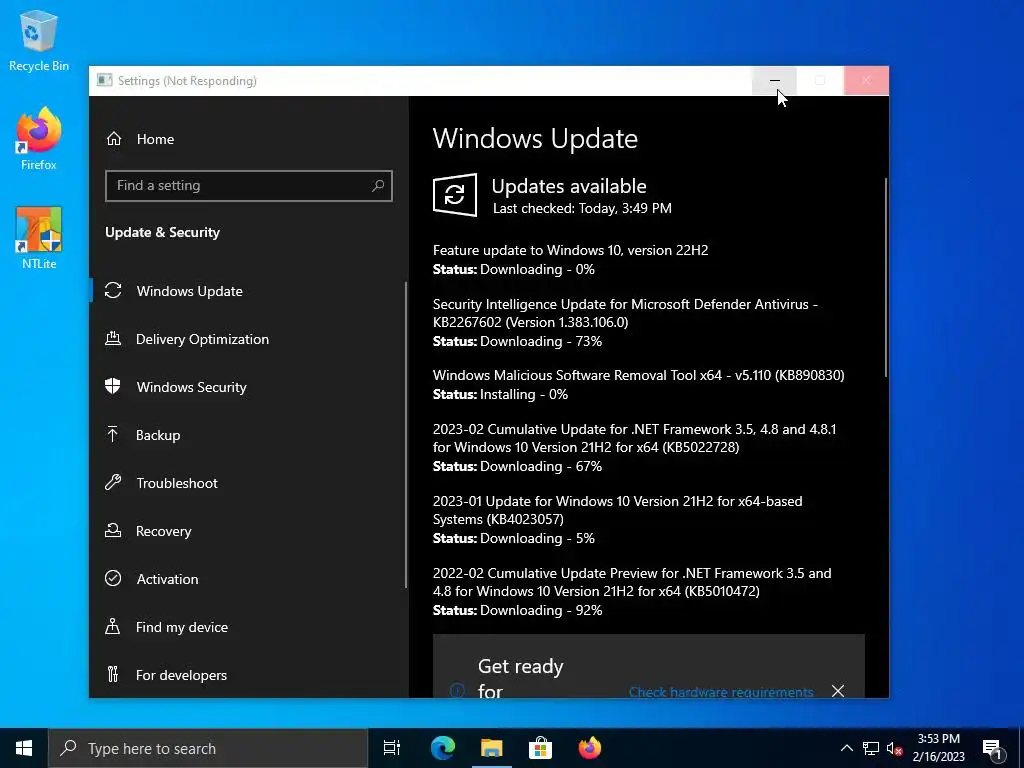Click the Settings sidebar scrollbar
1024x768 pixels.
click(406, 434)
